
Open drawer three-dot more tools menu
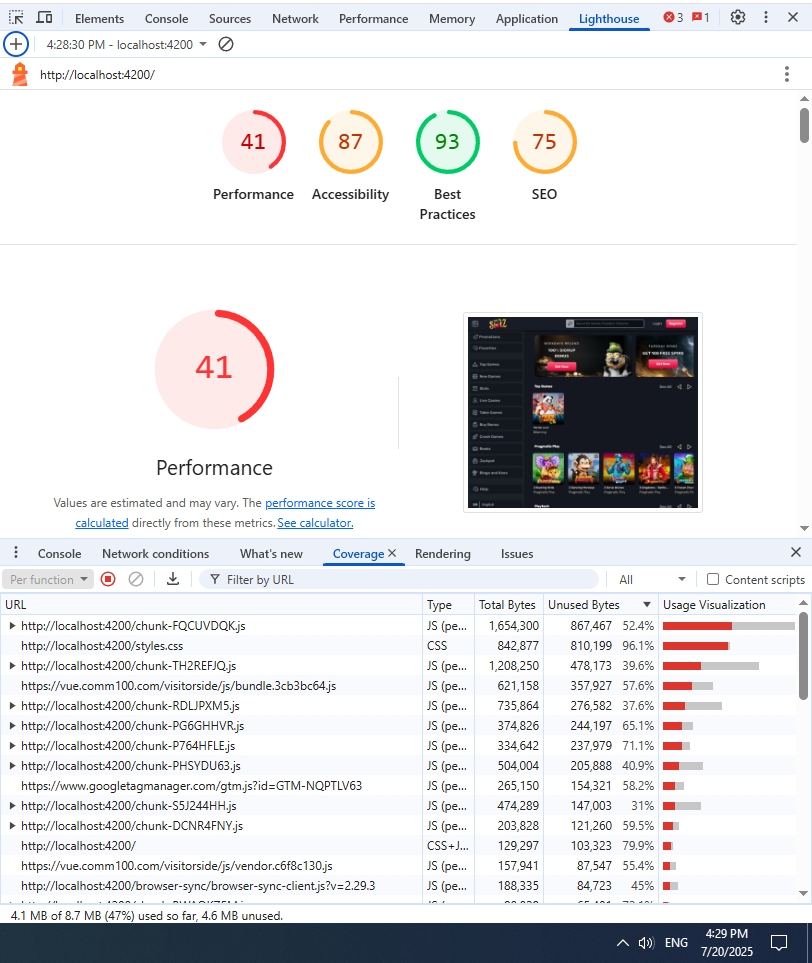pos(16,553)
